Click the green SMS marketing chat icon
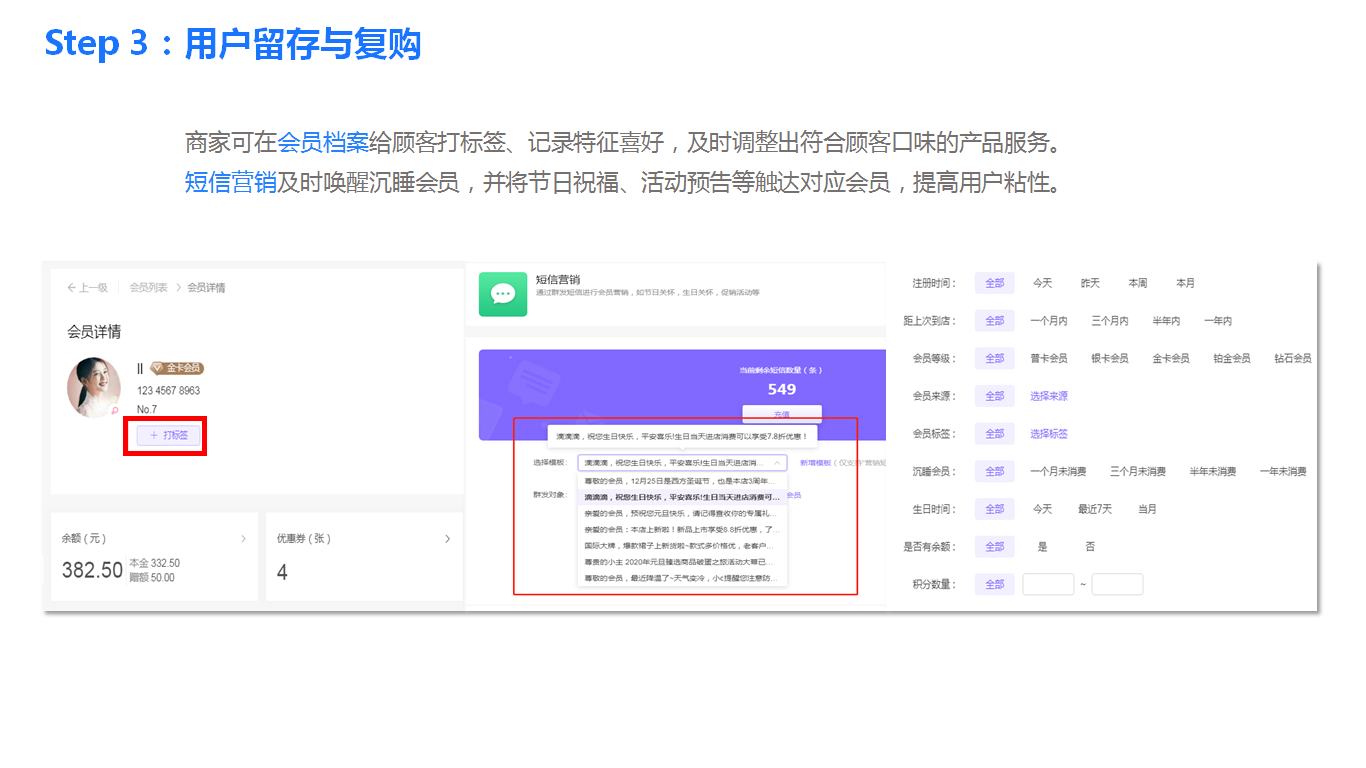1366x768 pixels. pos(503,293)
